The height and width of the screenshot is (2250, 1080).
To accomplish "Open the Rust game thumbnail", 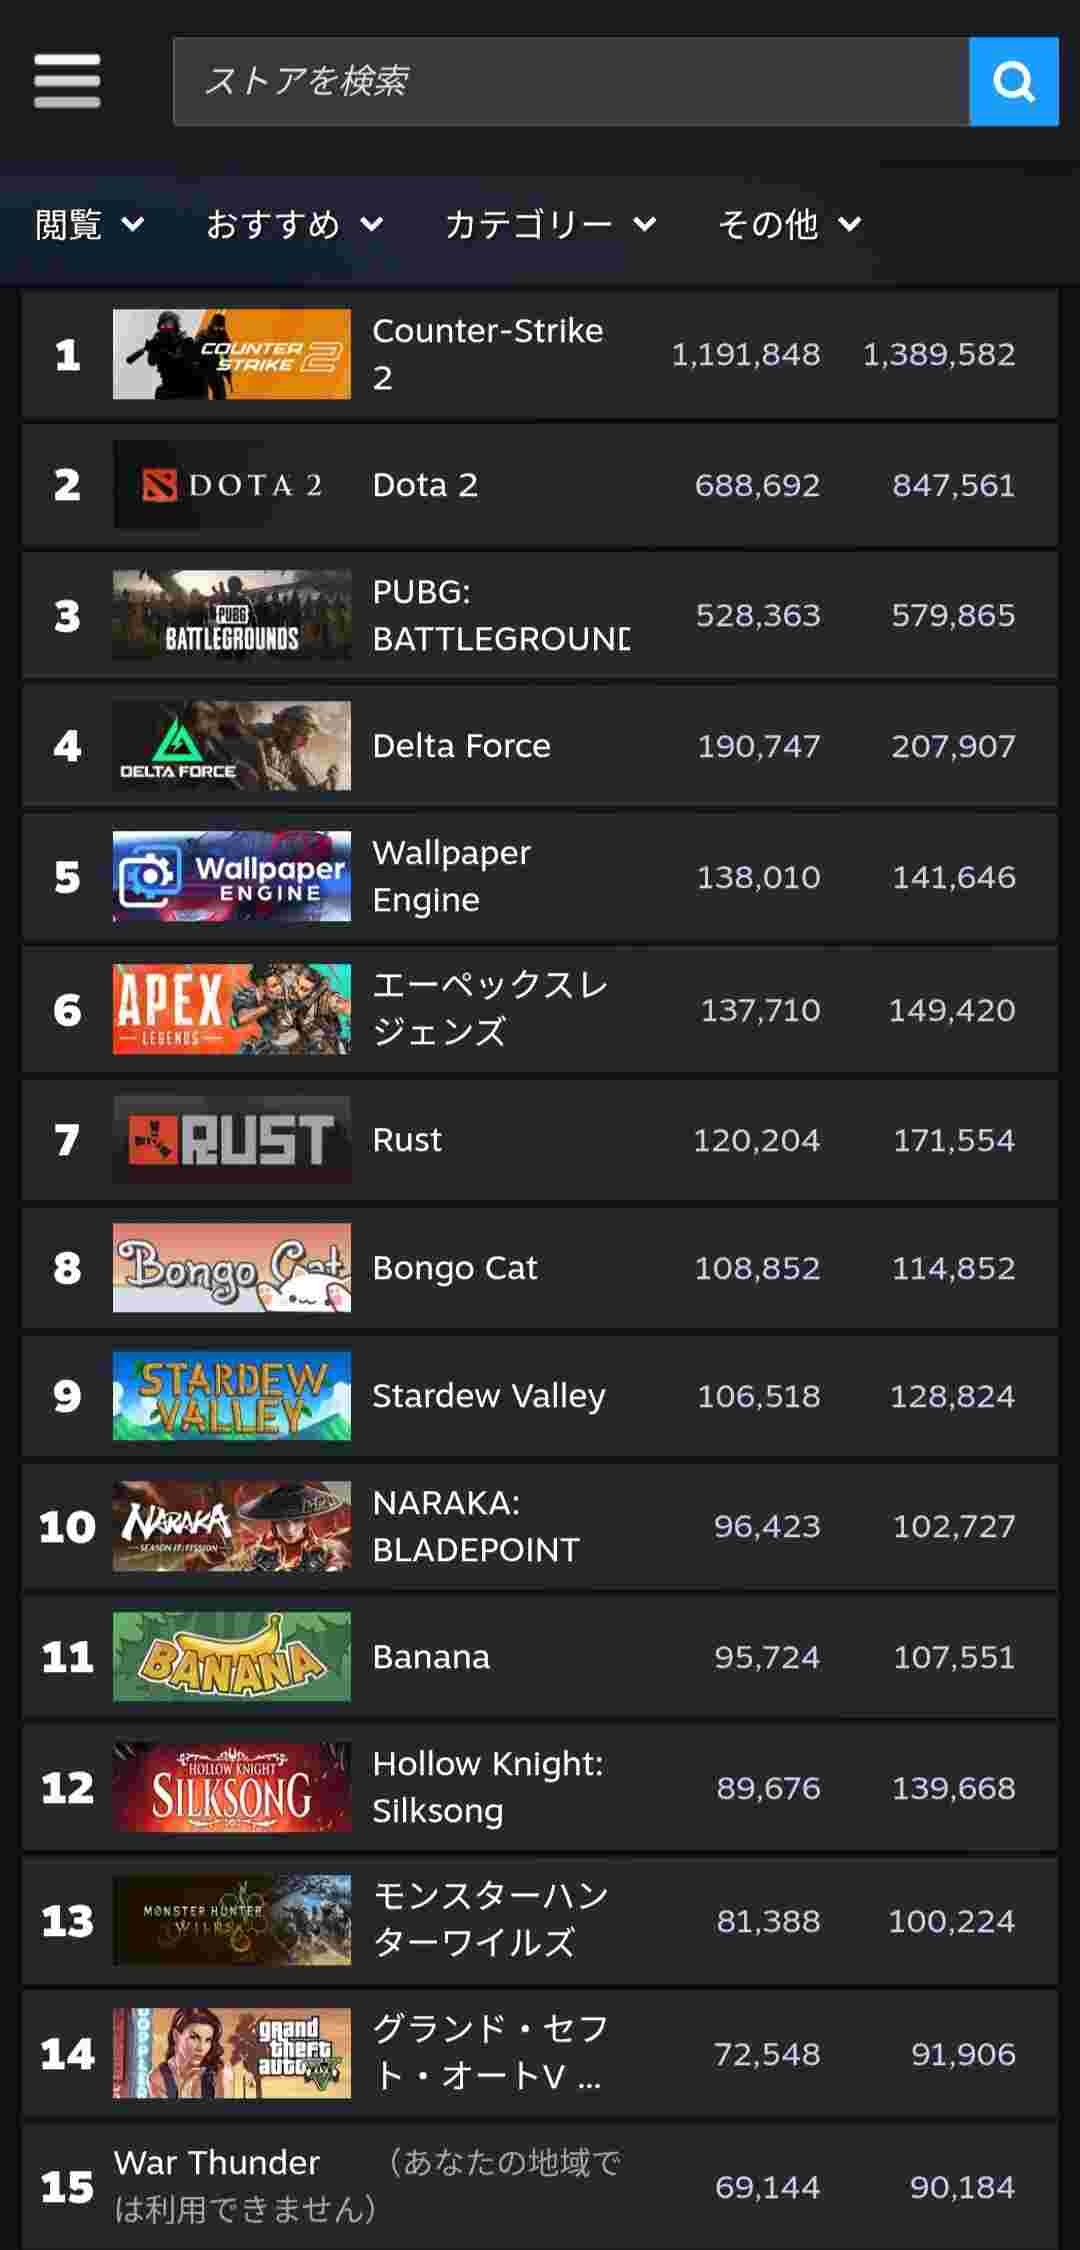I will tap(232, 1140).
